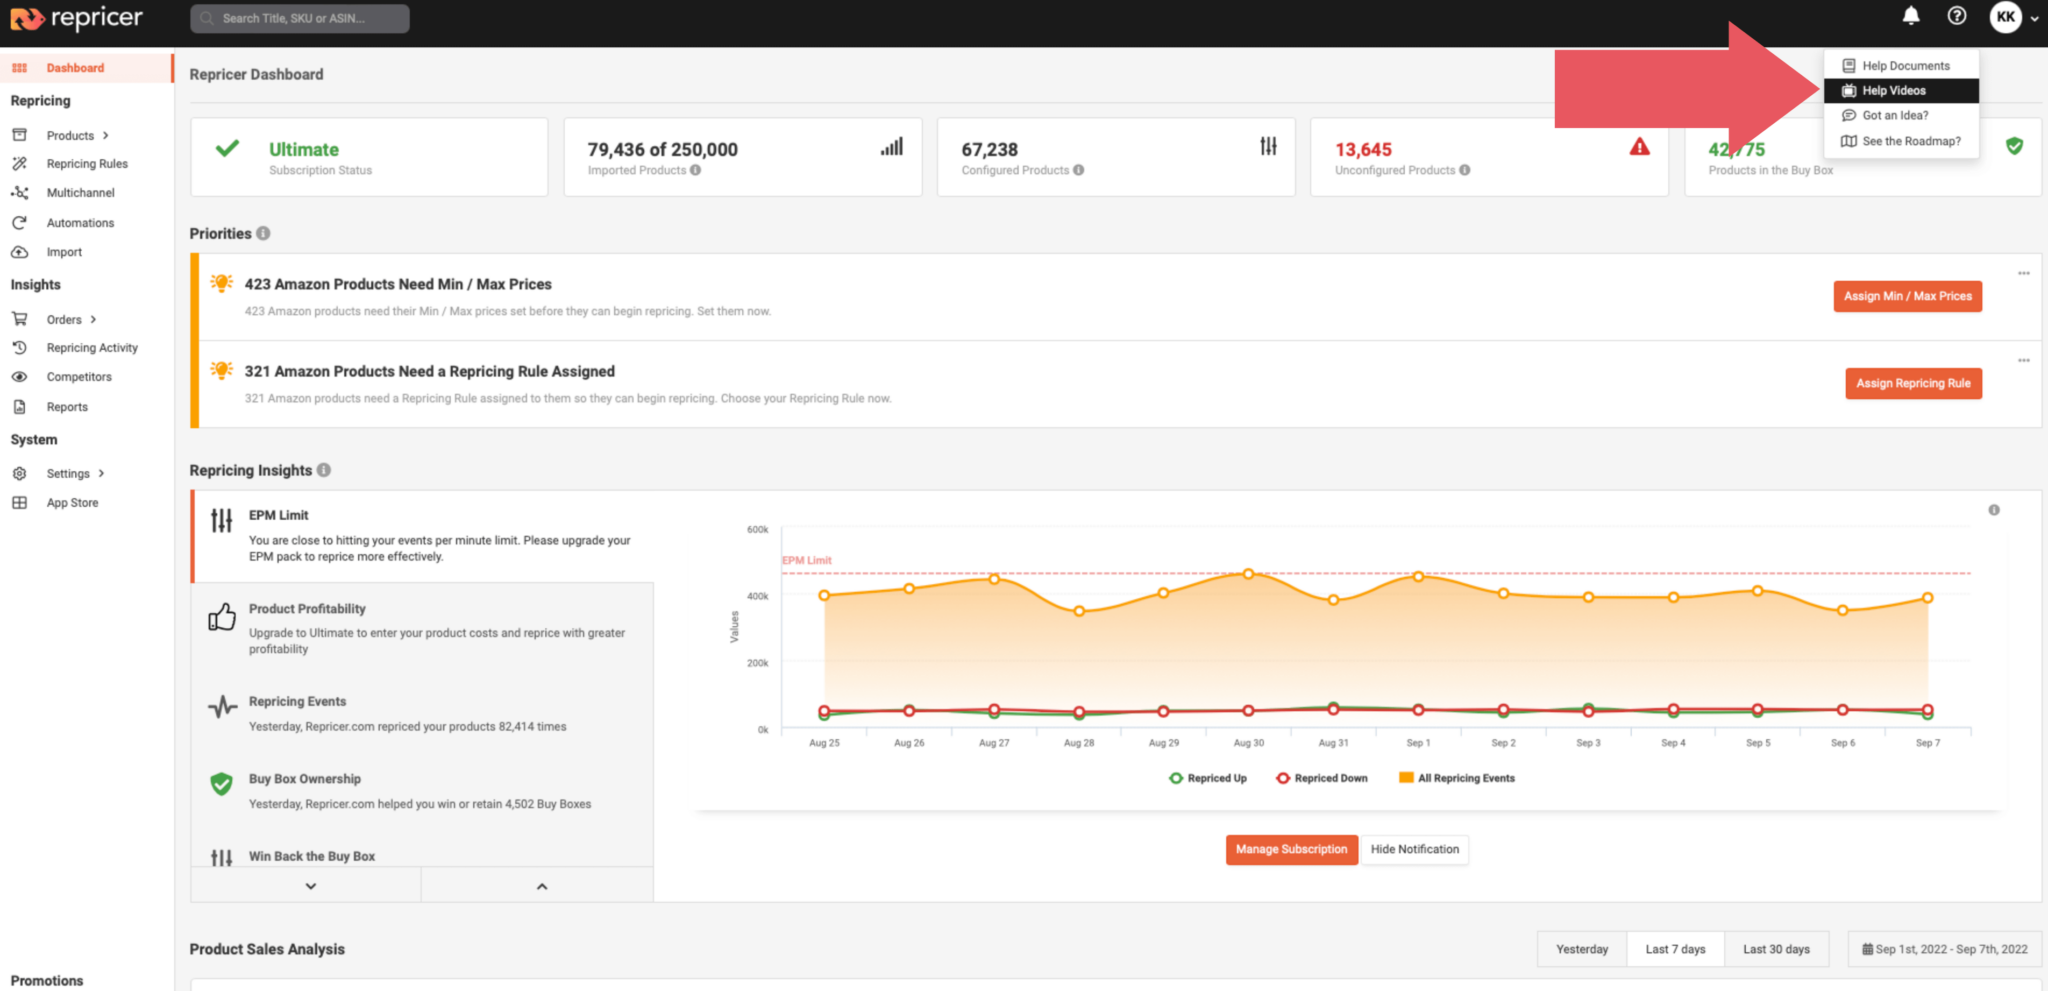Click the Manage Subscription button
The image size is (2048, 991).
coord(1292,849)
